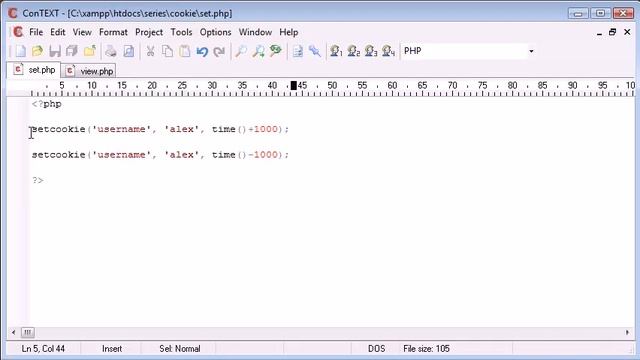
Task: Click the ConTEXT icon in menu bar
Action: pos(18,32)
